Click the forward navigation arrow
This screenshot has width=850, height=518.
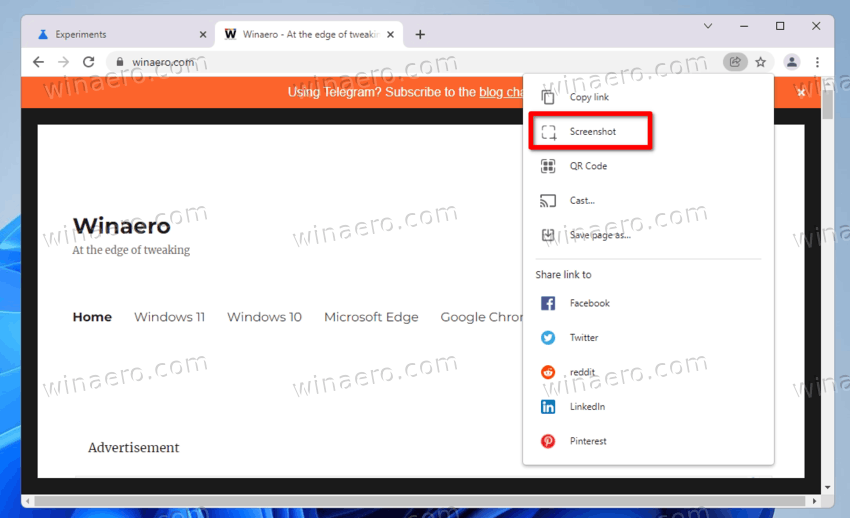tap(63, 62)
